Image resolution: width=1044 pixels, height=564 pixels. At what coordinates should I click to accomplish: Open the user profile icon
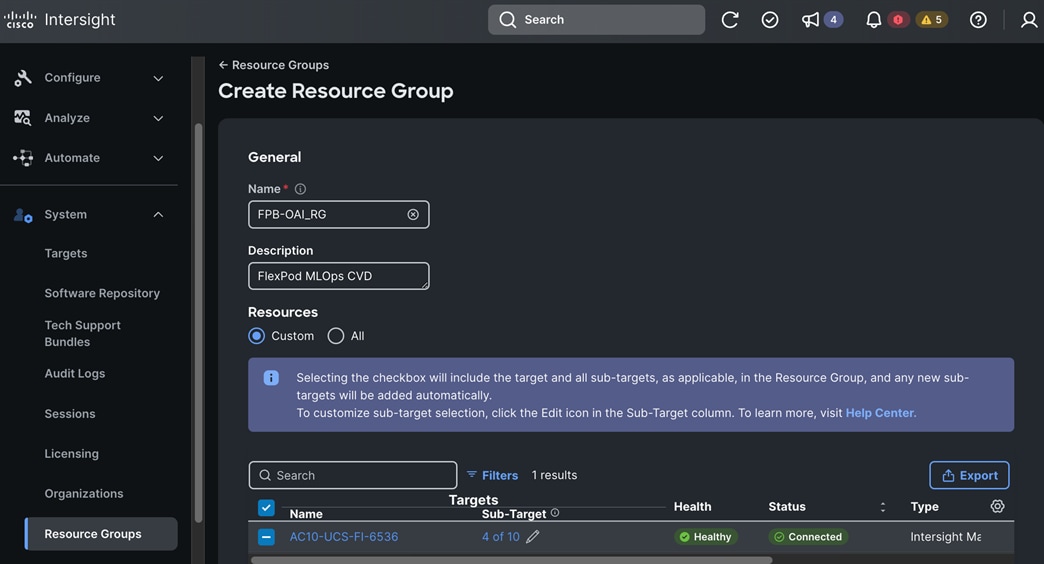point(1029,20)
